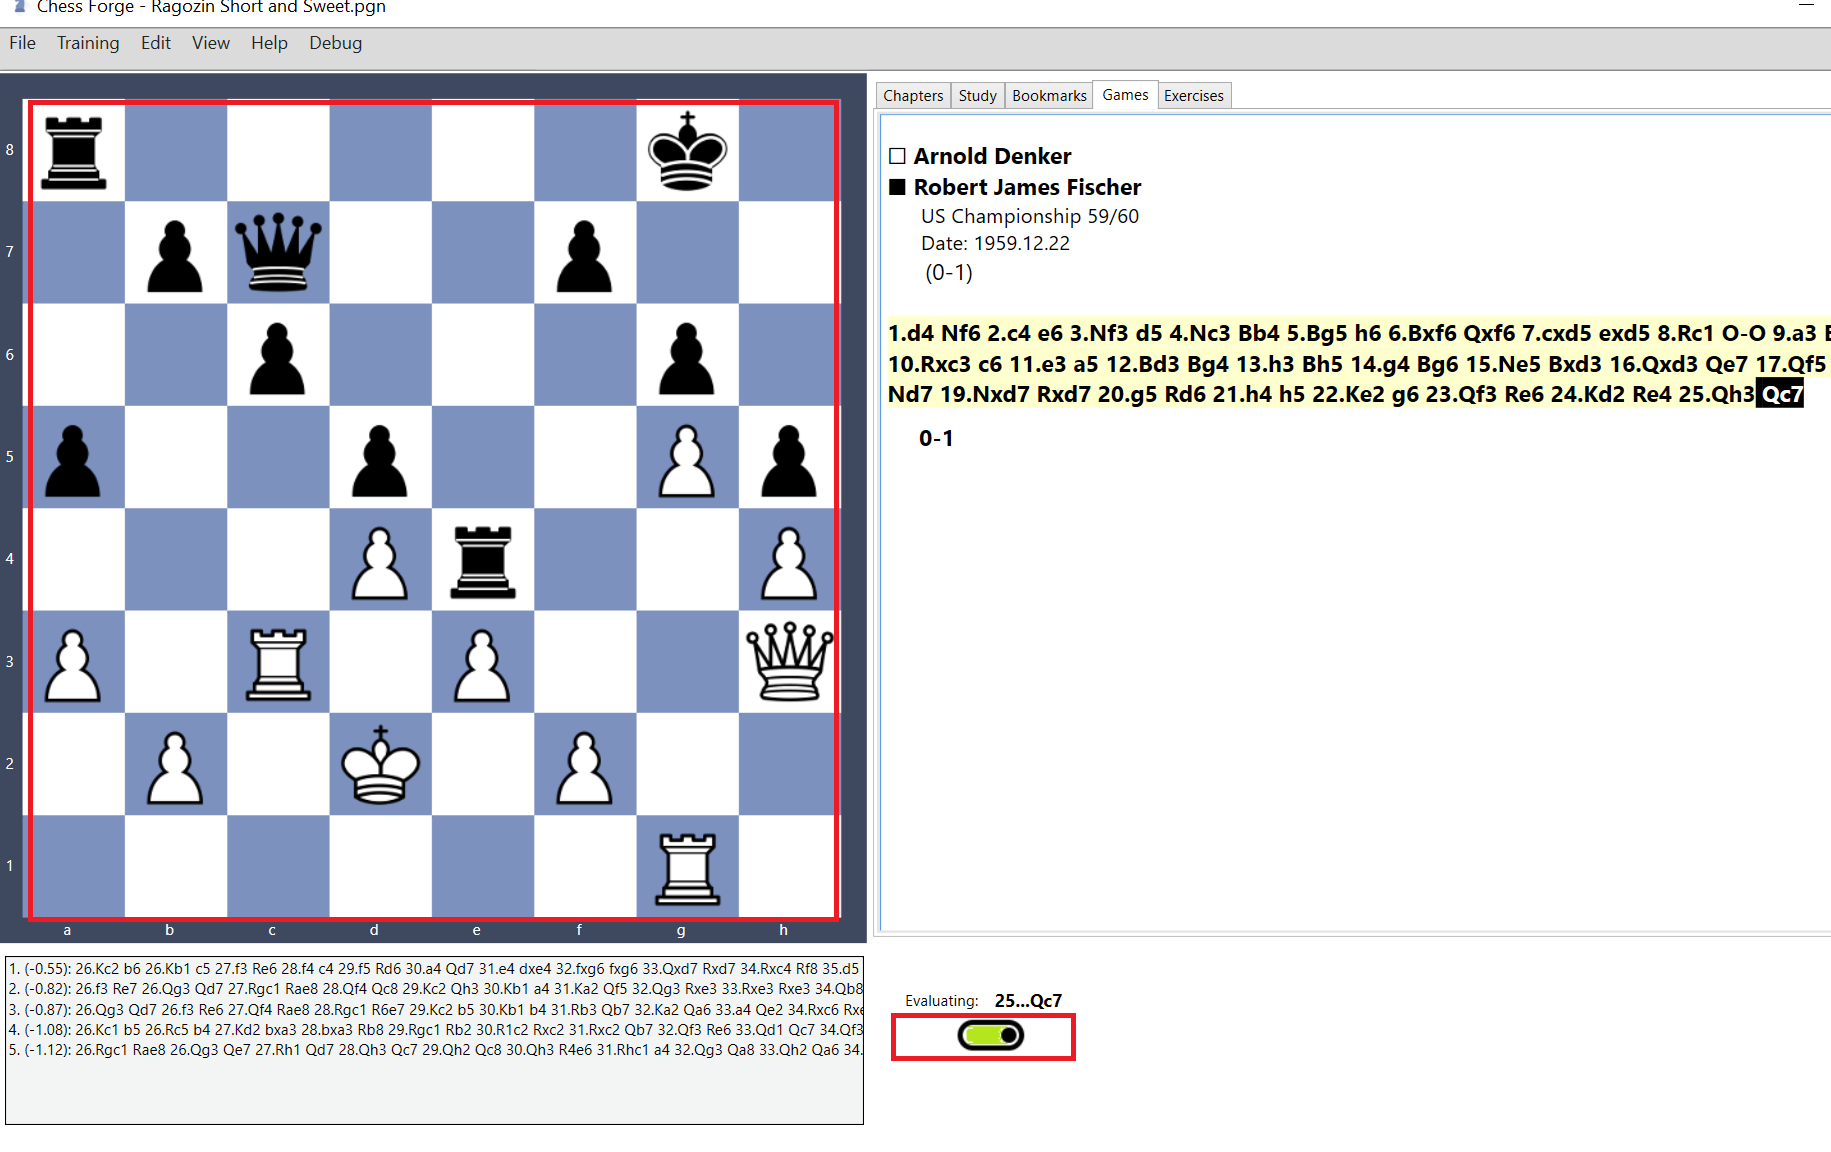Screen dimensions: 1831x1152
Task: Click the black rook on e4
Action: tap(482, 560)
